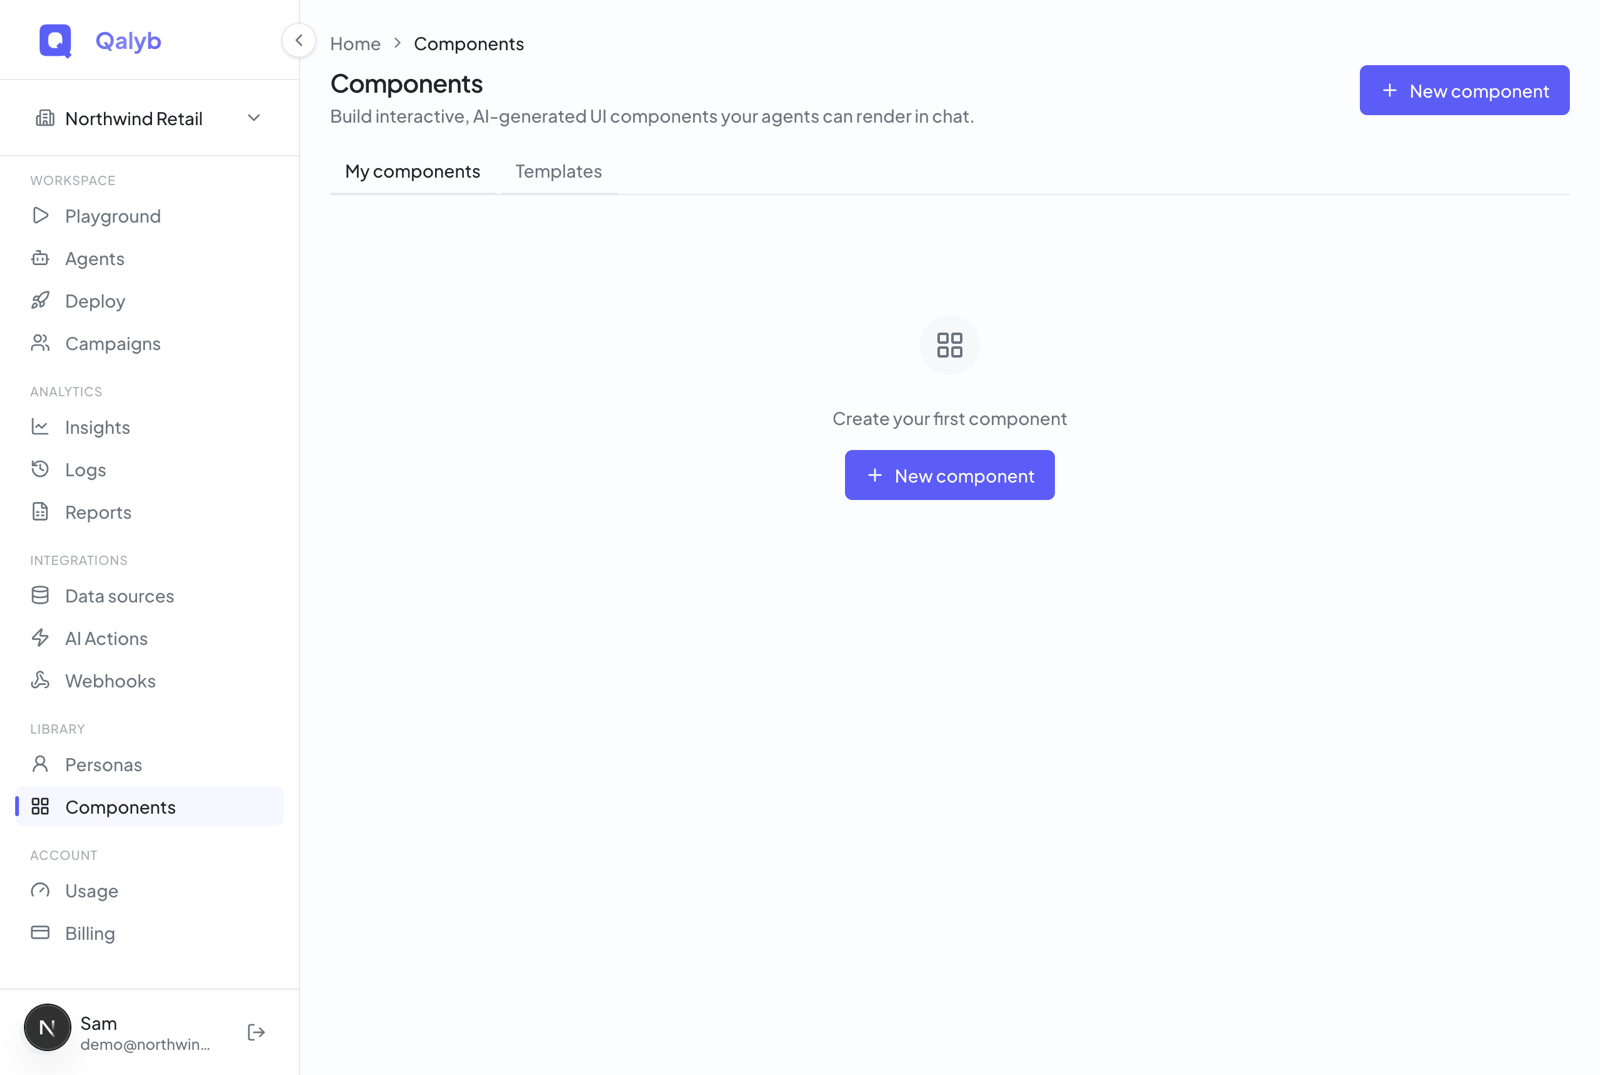Click the Reports document icon

coord(40,512)
